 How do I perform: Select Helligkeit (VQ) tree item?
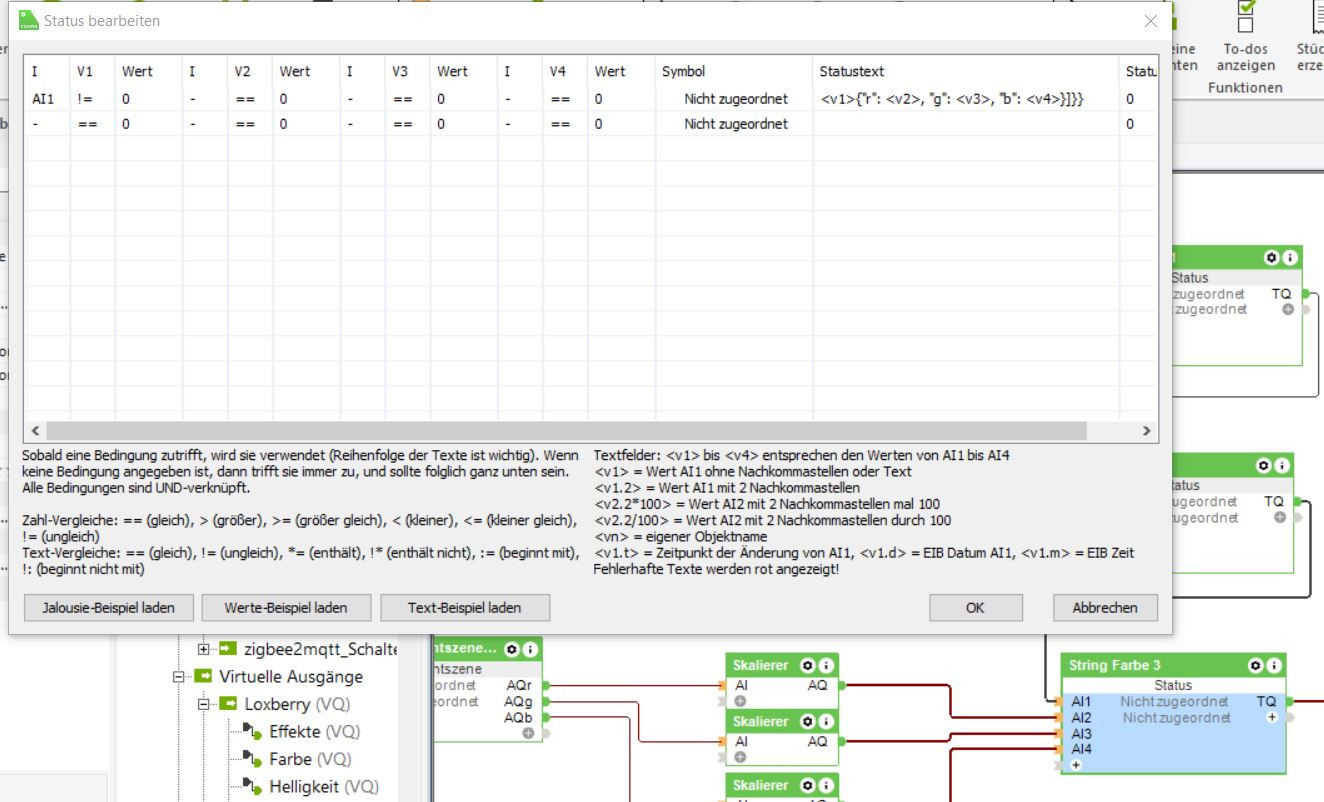tap(324, 787)
